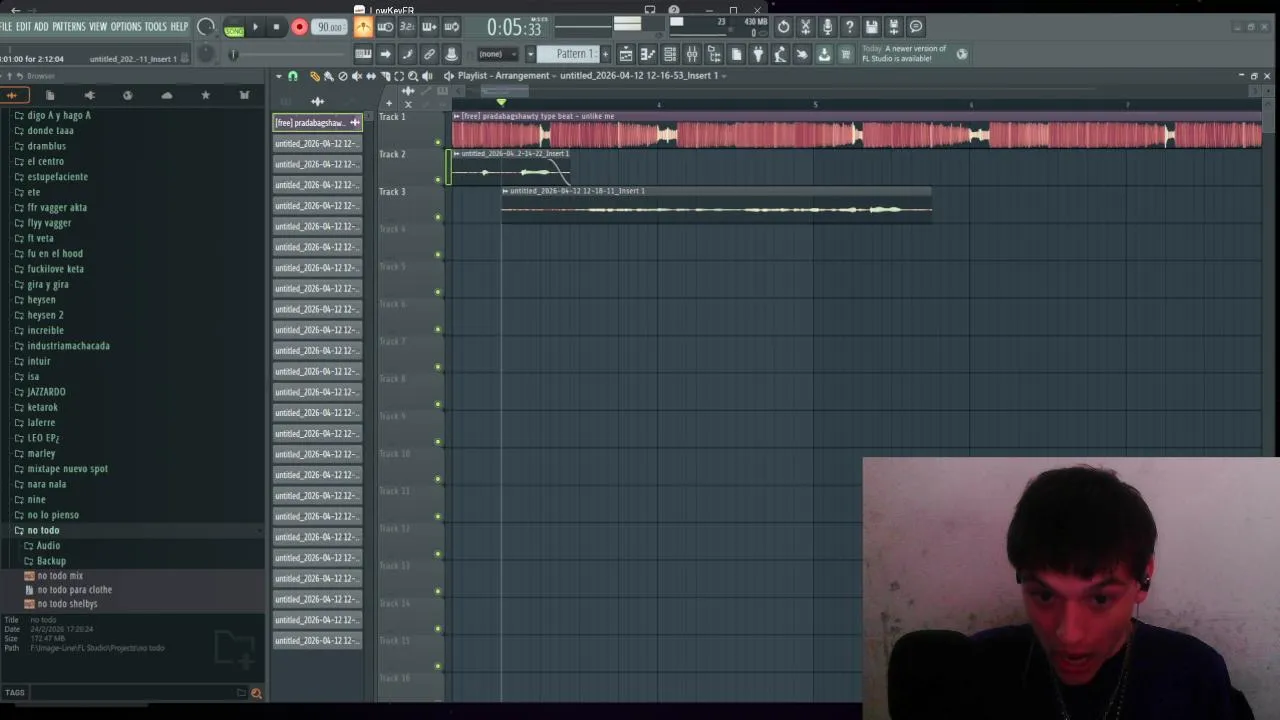Toggle the playlist snap magnet icon
Viewport: 1280px width, 720px height.
pos(293,76)
